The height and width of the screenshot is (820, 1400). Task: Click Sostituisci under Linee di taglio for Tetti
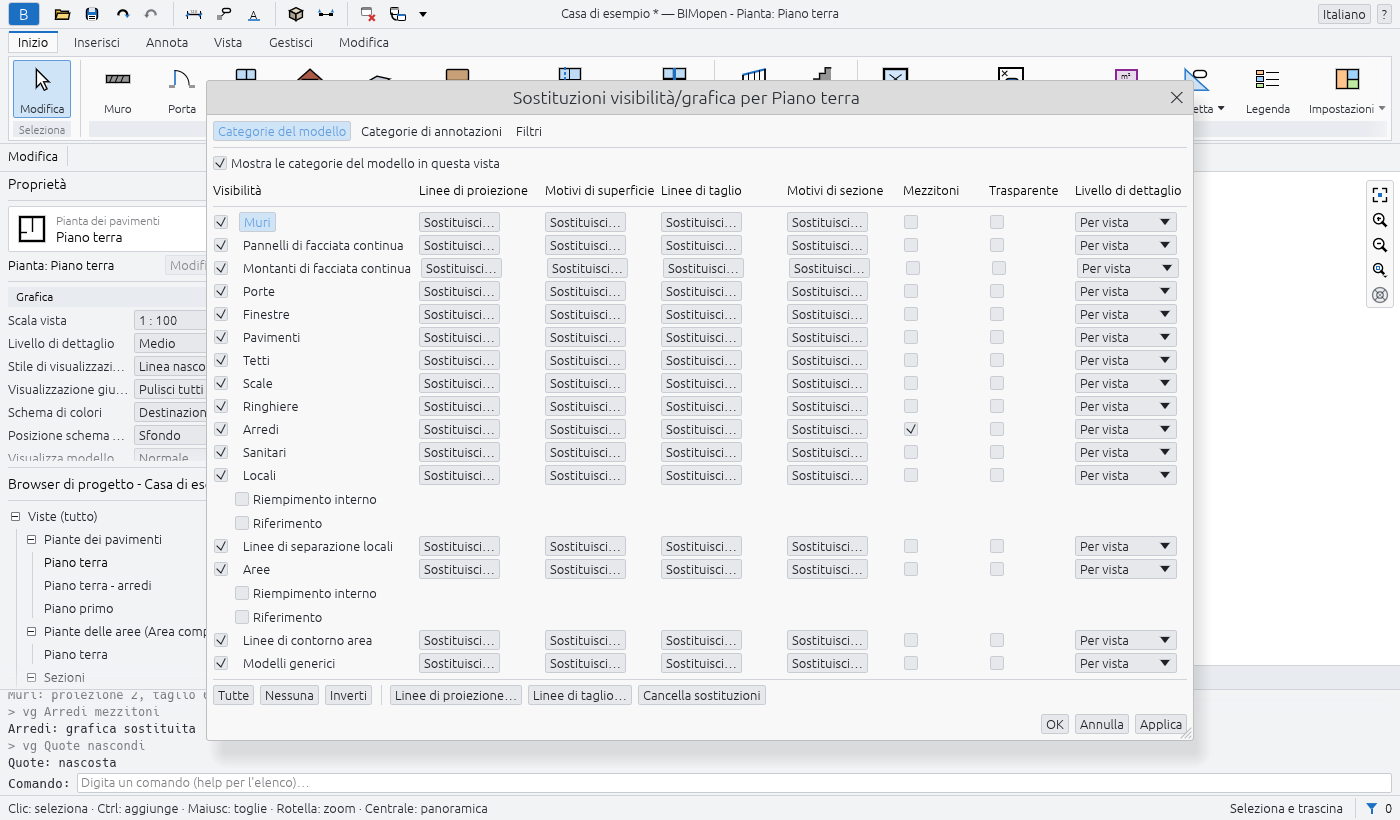701,360
